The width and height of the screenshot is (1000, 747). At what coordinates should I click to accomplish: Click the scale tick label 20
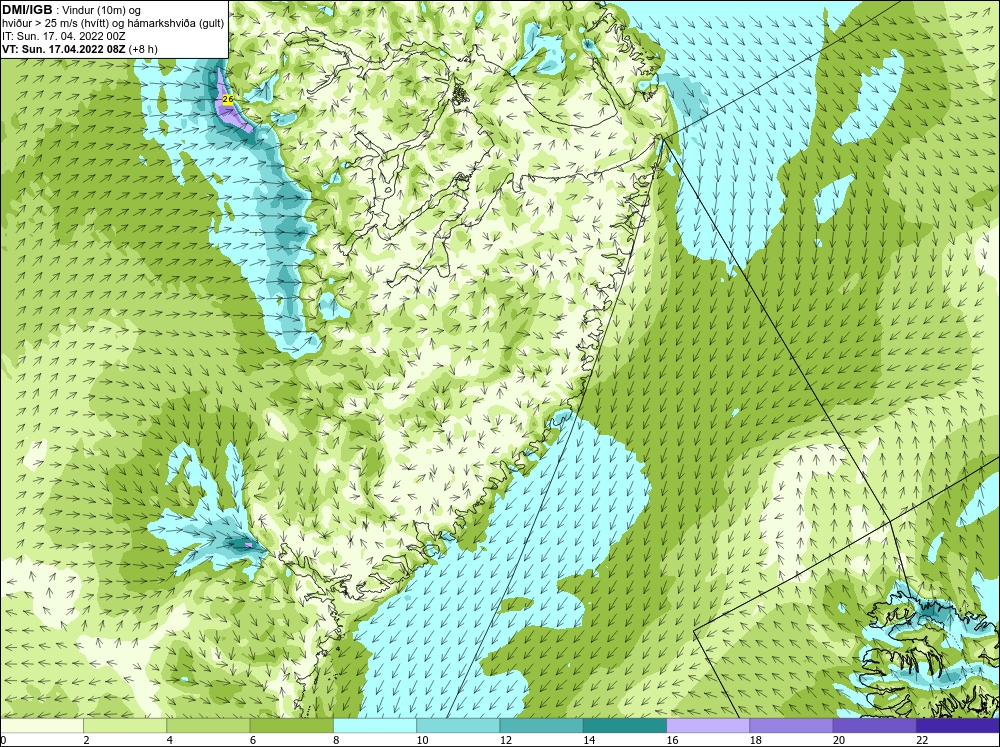pyautogui.click(x=839, y=740)
